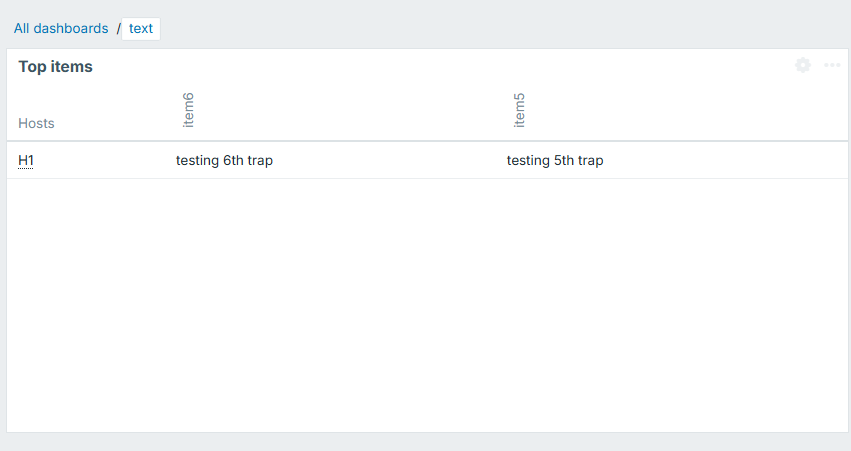Click the Top items widget title

tap(55, 66)
